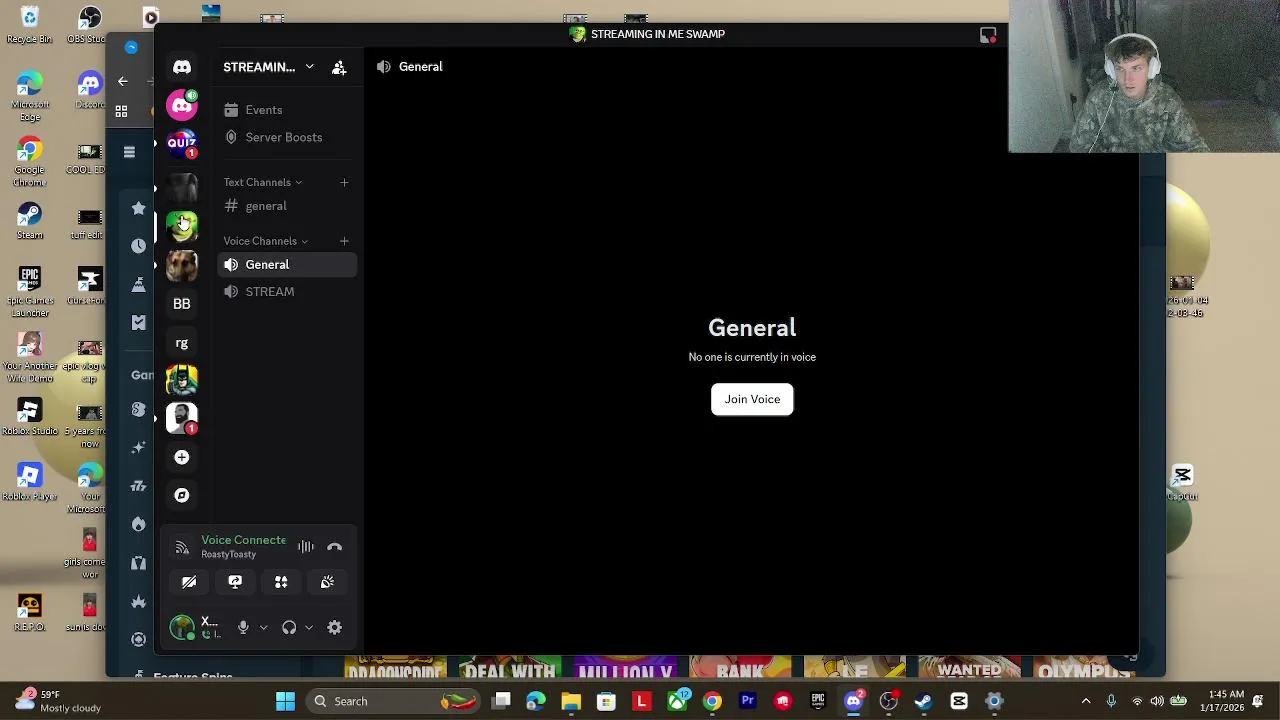Click the Windows Start button
1280x720 pixels.
285,701
